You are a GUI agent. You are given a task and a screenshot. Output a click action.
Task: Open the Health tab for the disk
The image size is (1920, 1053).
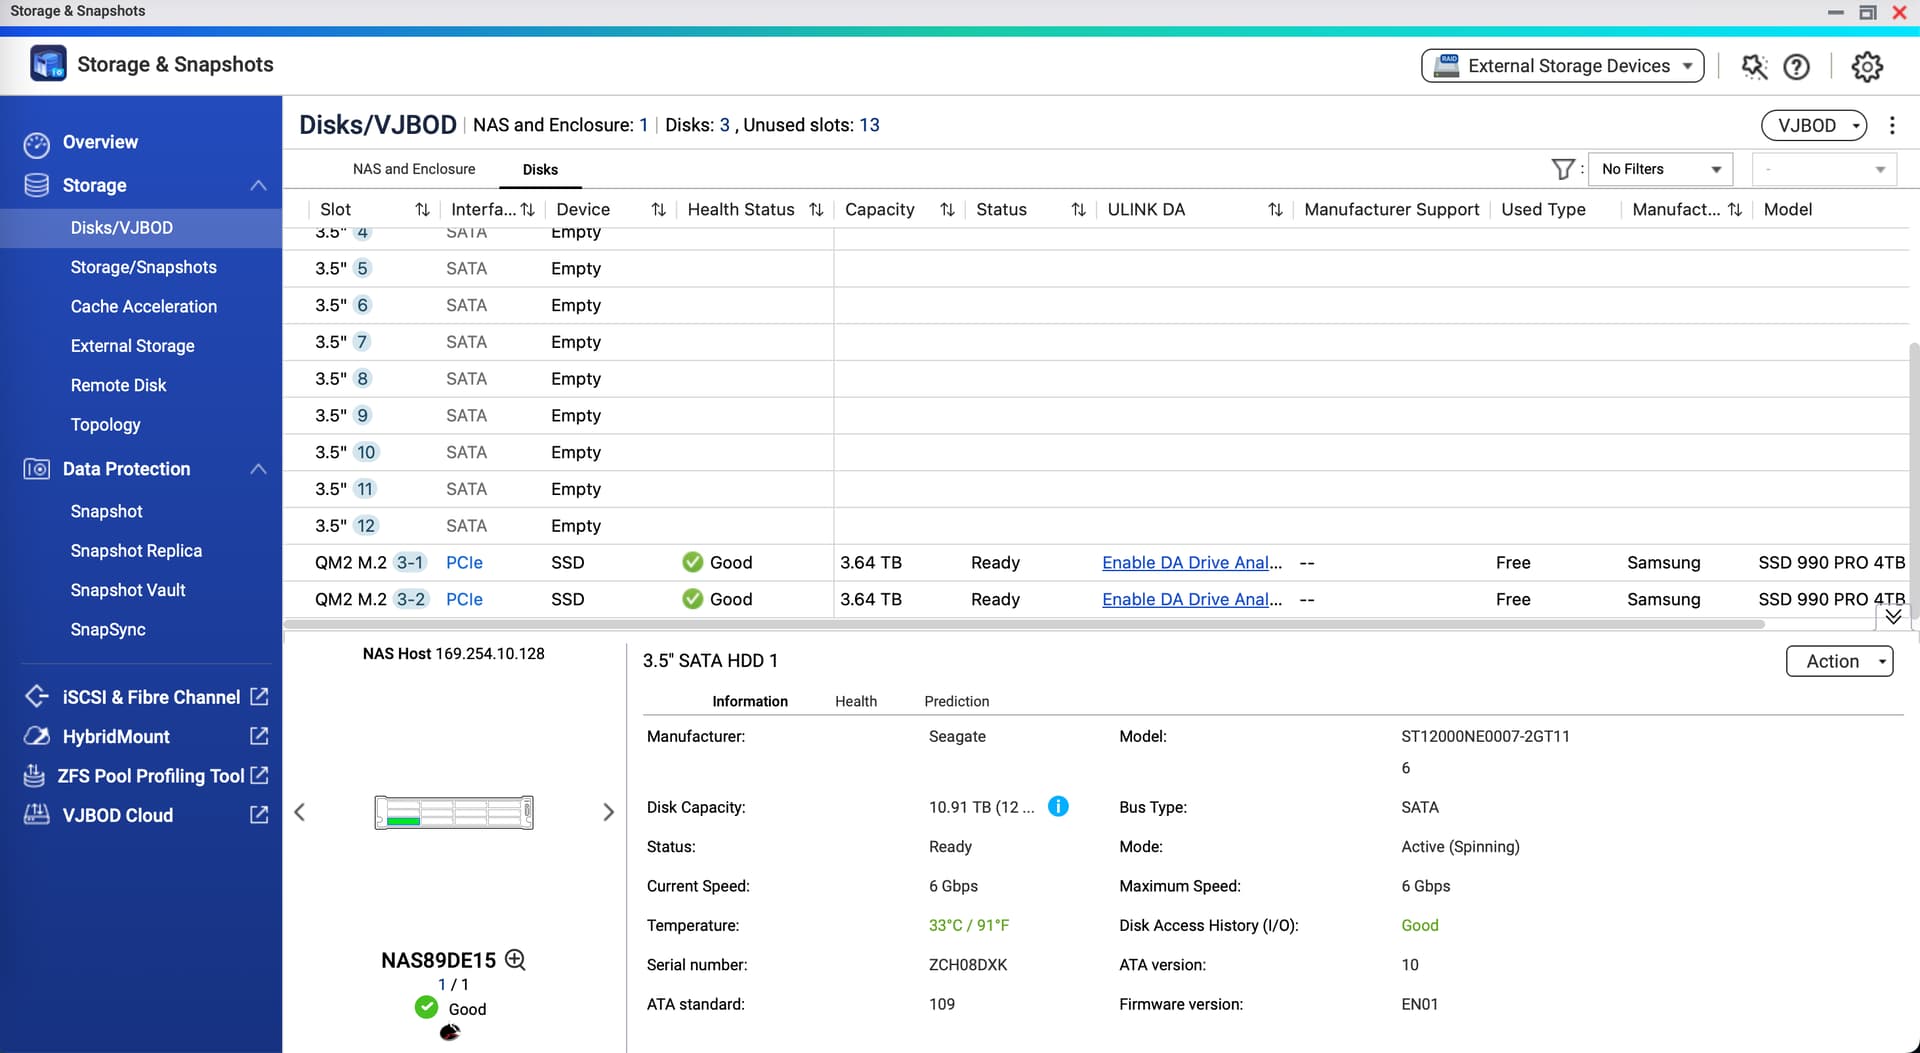click(856, 701)
